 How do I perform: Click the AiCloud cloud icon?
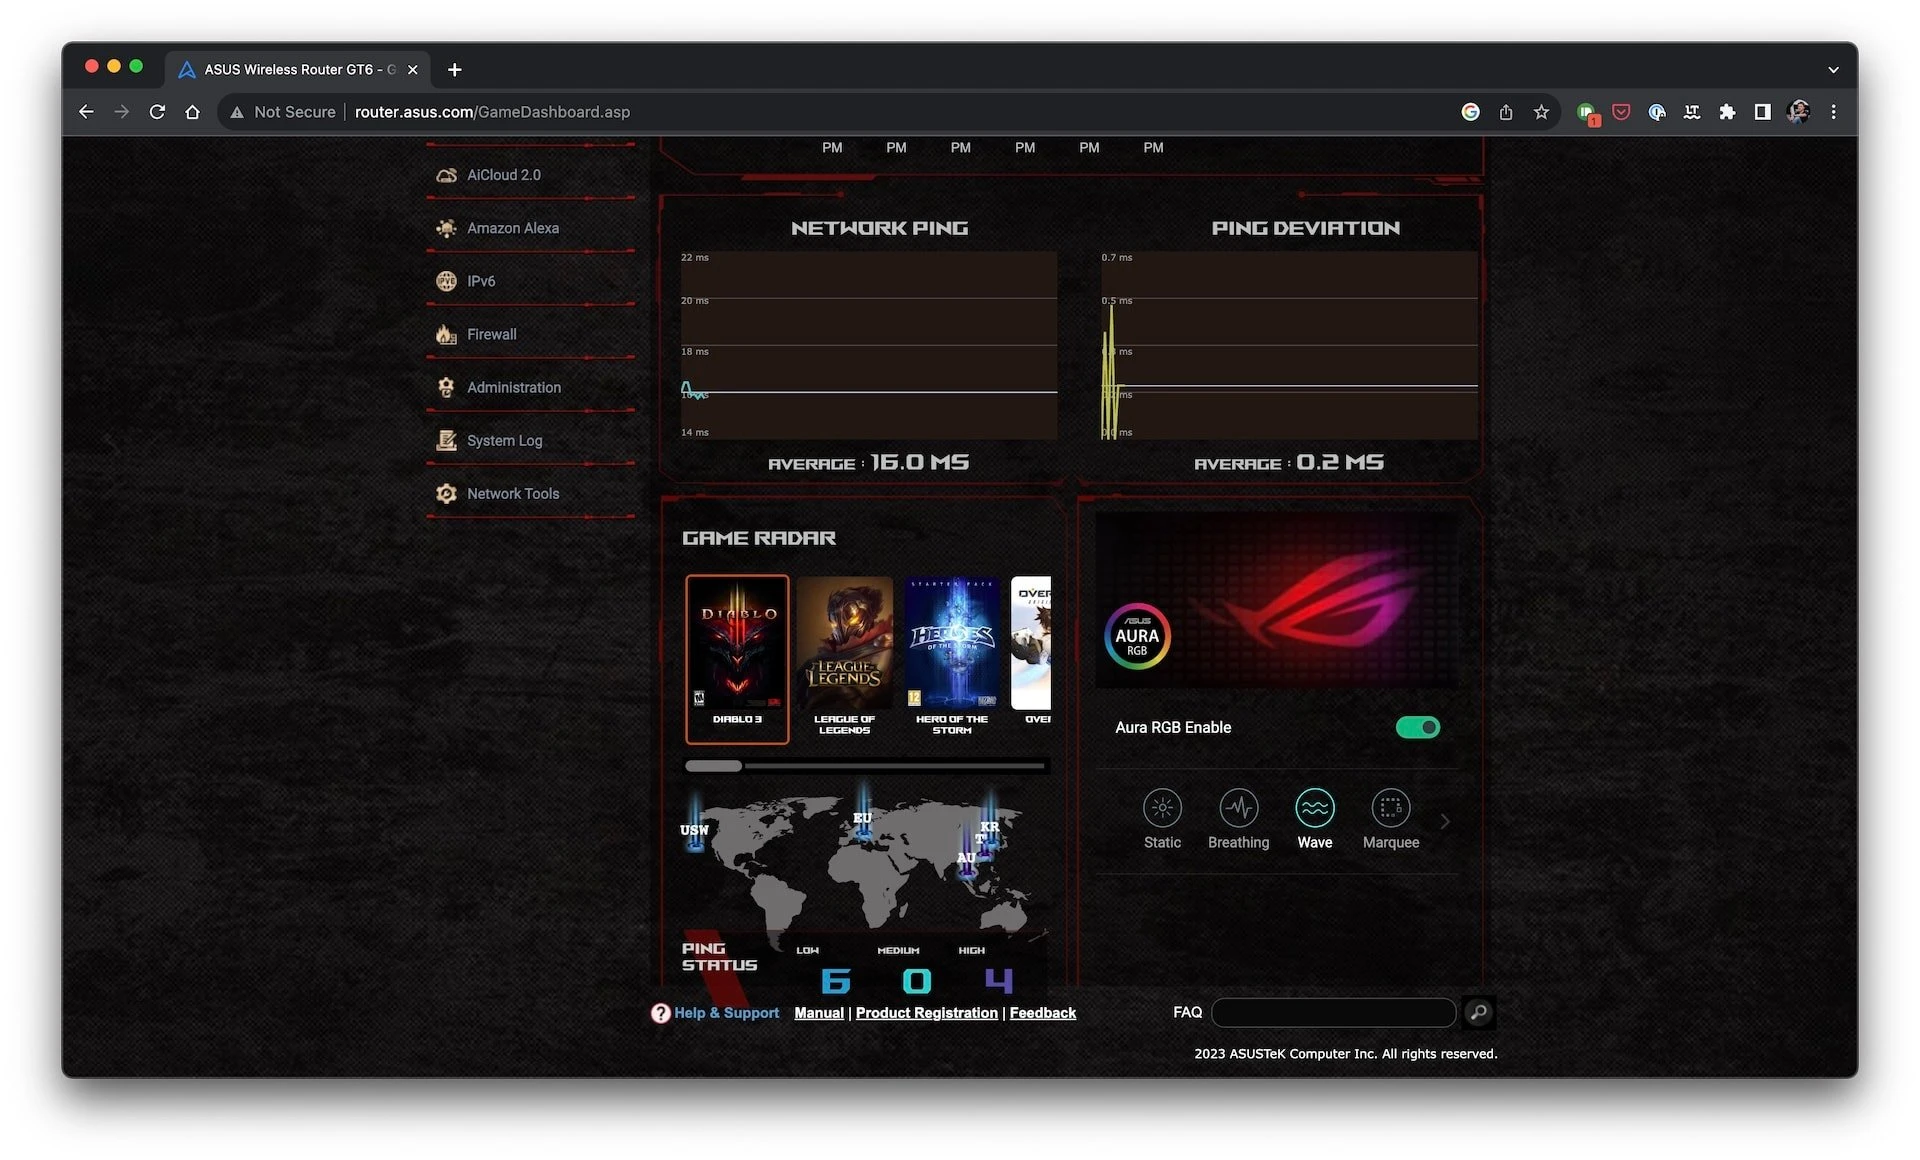[x=446, y=175]
